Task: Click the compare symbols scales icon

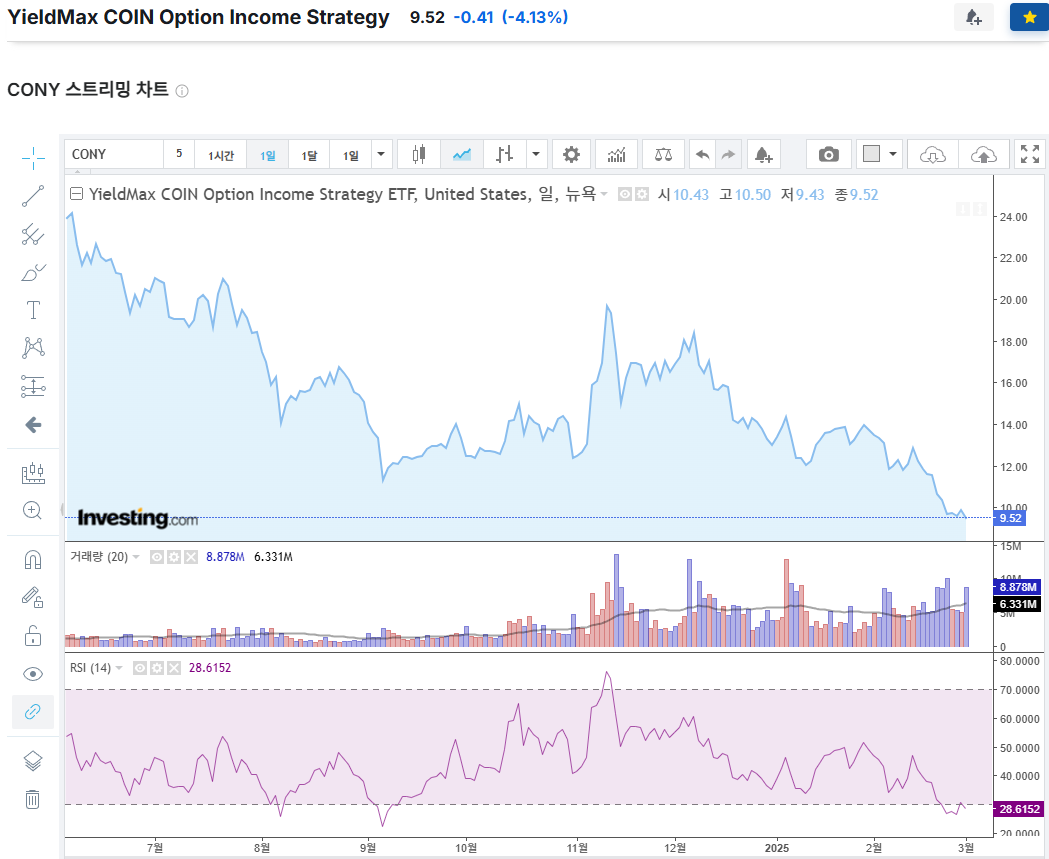Action: [x=663, y=155]
